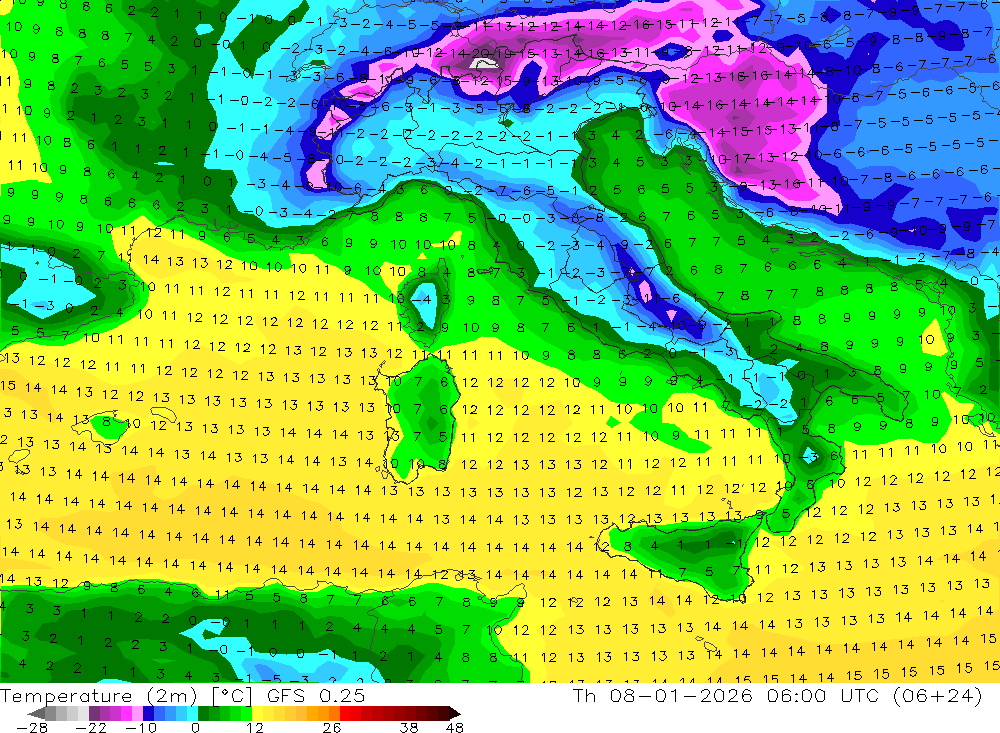Image resolution: width=1000 pixels, height=733 pixels.
Task: Click the -28 label under the color scale
Action: coord(31,727)
